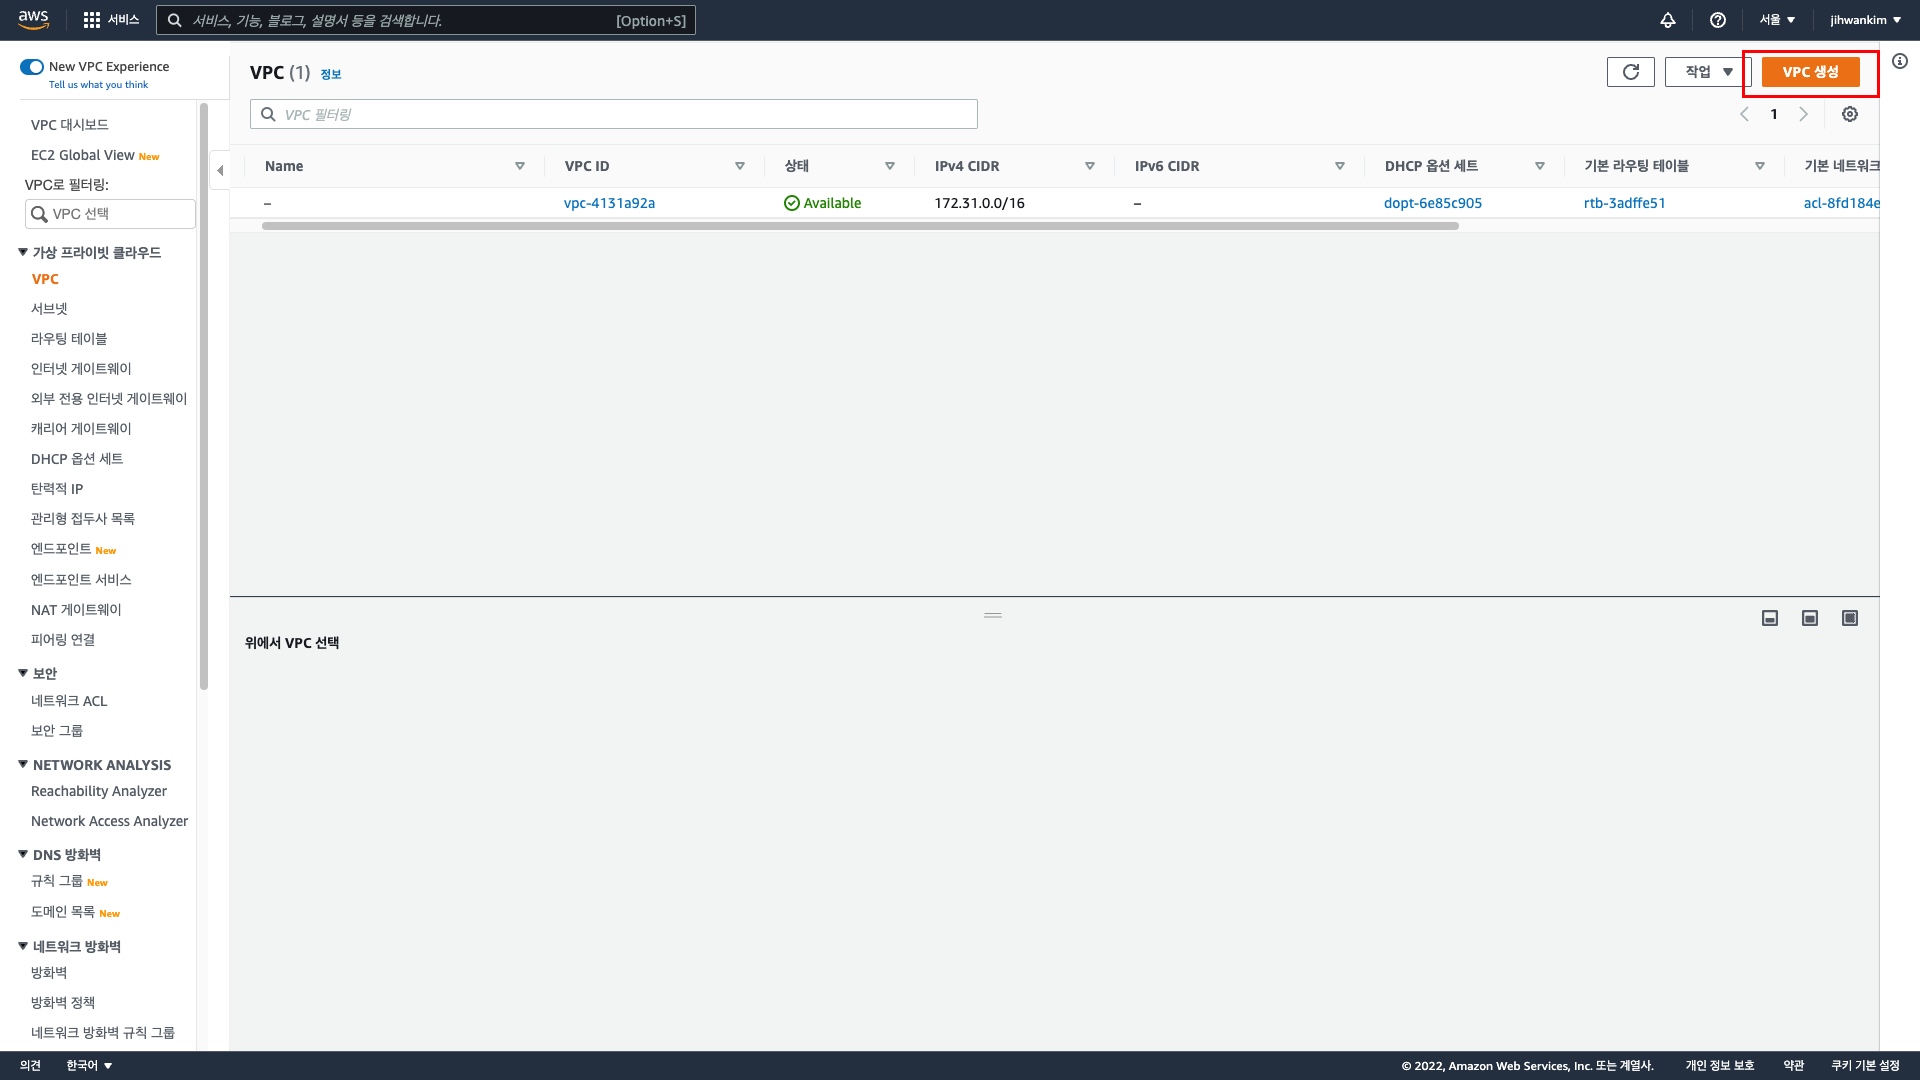This screenshot has height=1080, width=1920.
Task: Expand details pane to full layout icon
Action: tap(1850, 618)
